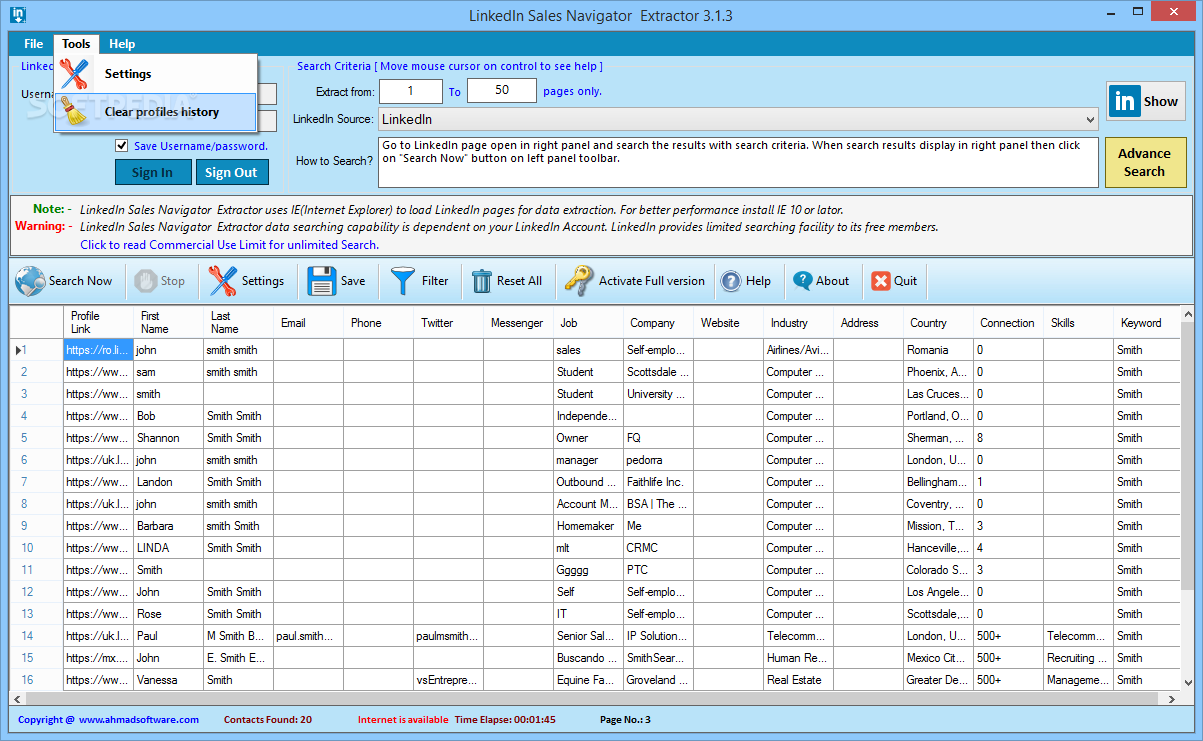Click first name cell 'Shannon'

point(168,438)
